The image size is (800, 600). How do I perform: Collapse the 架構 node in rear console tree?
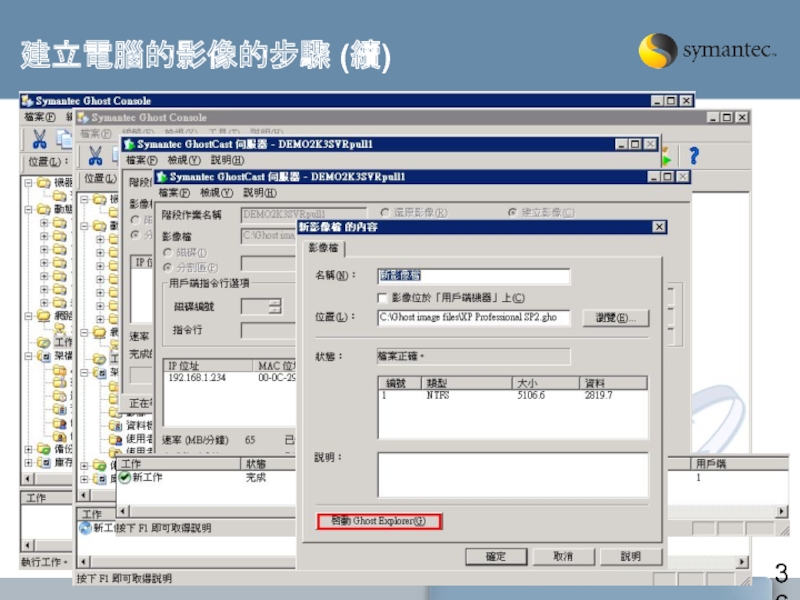pos(29,356)
